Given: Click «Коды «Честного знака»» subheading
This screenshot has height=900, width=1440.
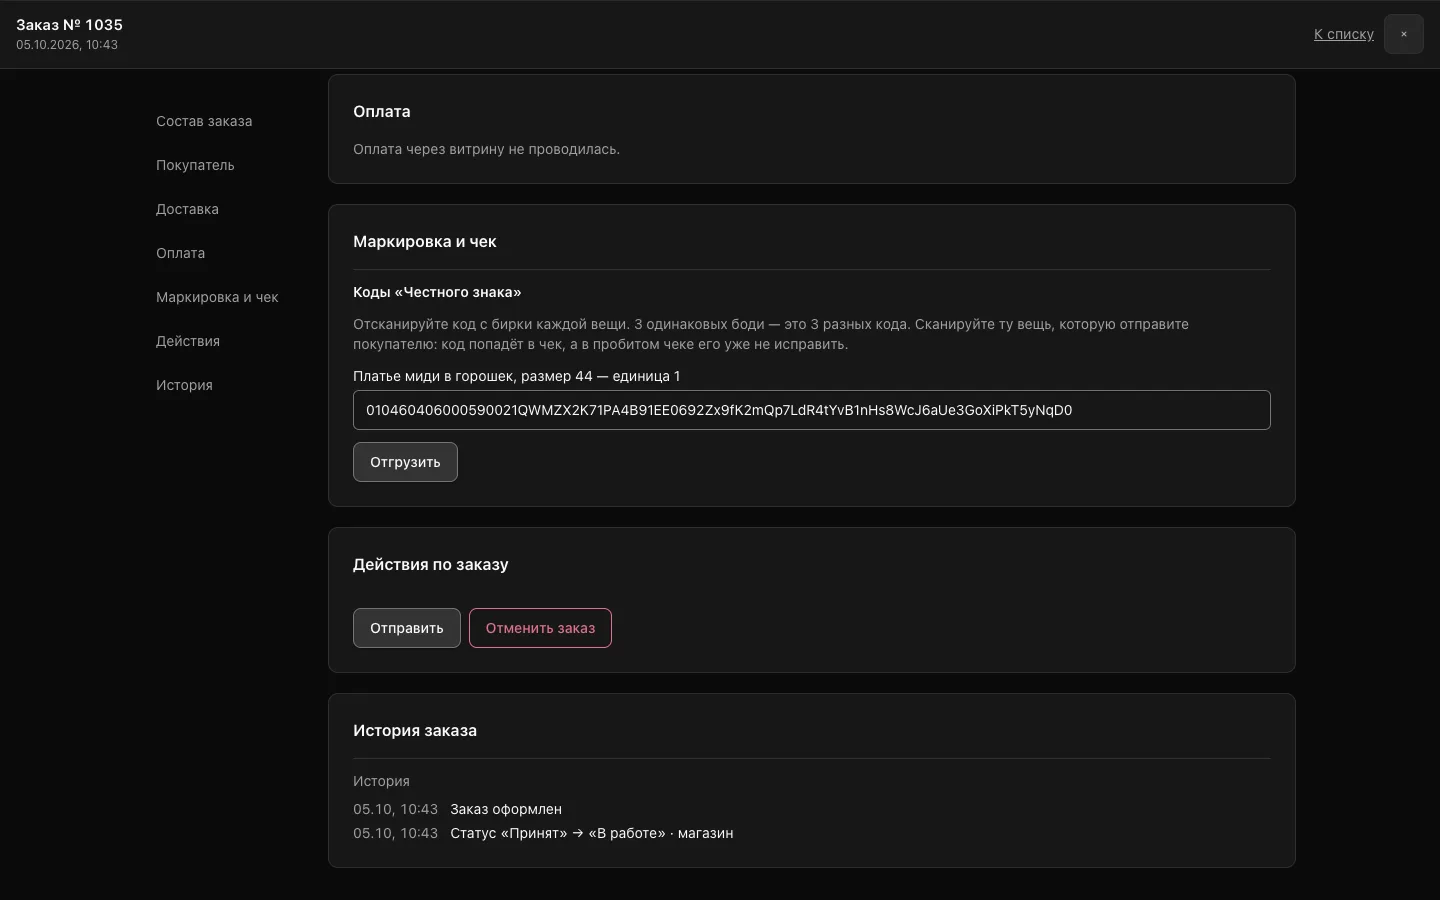Looking at the screenshot, I should point(437,292).
